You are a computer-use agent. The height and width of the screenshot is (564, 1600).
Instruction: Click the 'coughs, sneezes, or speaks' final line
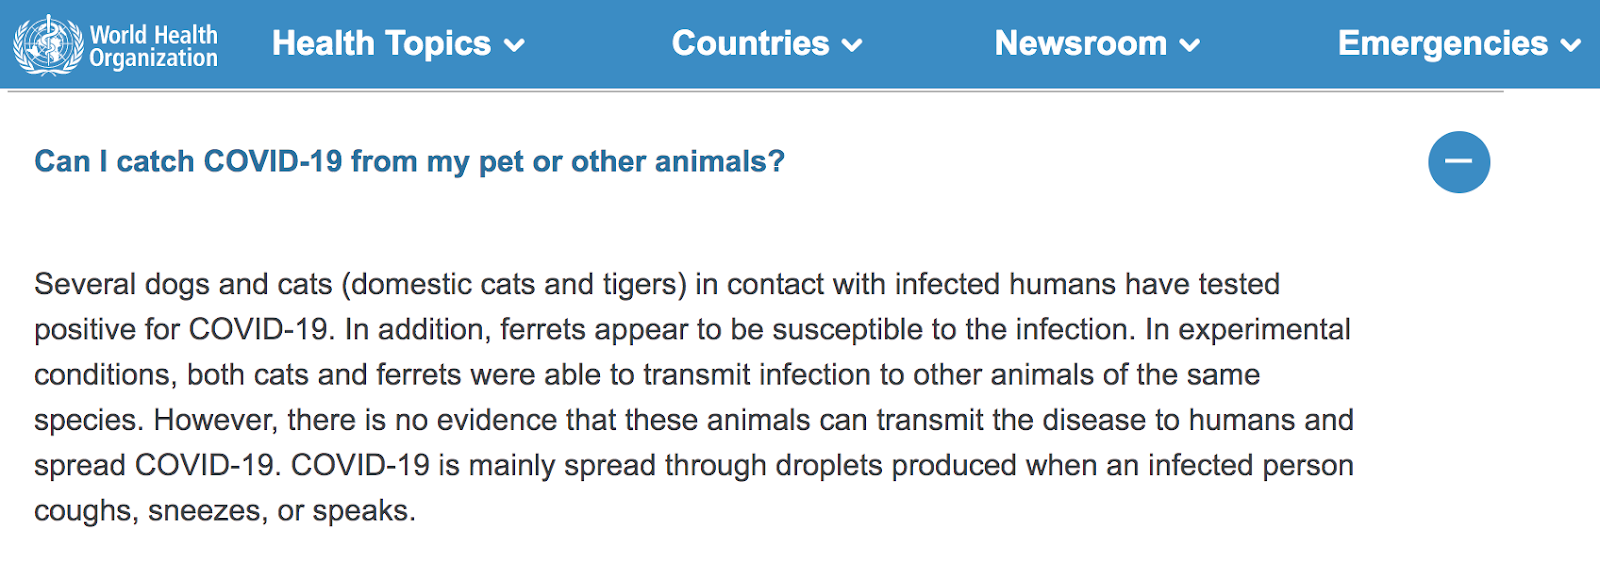pos(225,511)
